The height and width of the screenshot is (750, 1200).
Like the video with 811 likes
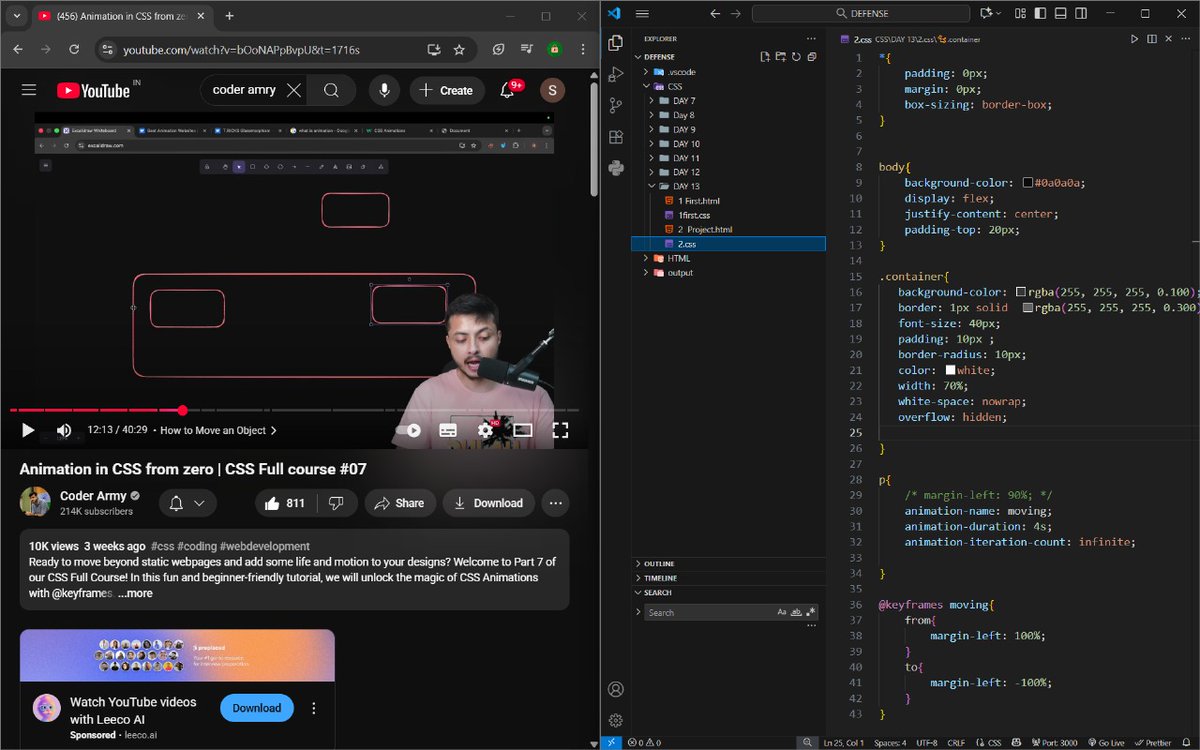[286, 503]
